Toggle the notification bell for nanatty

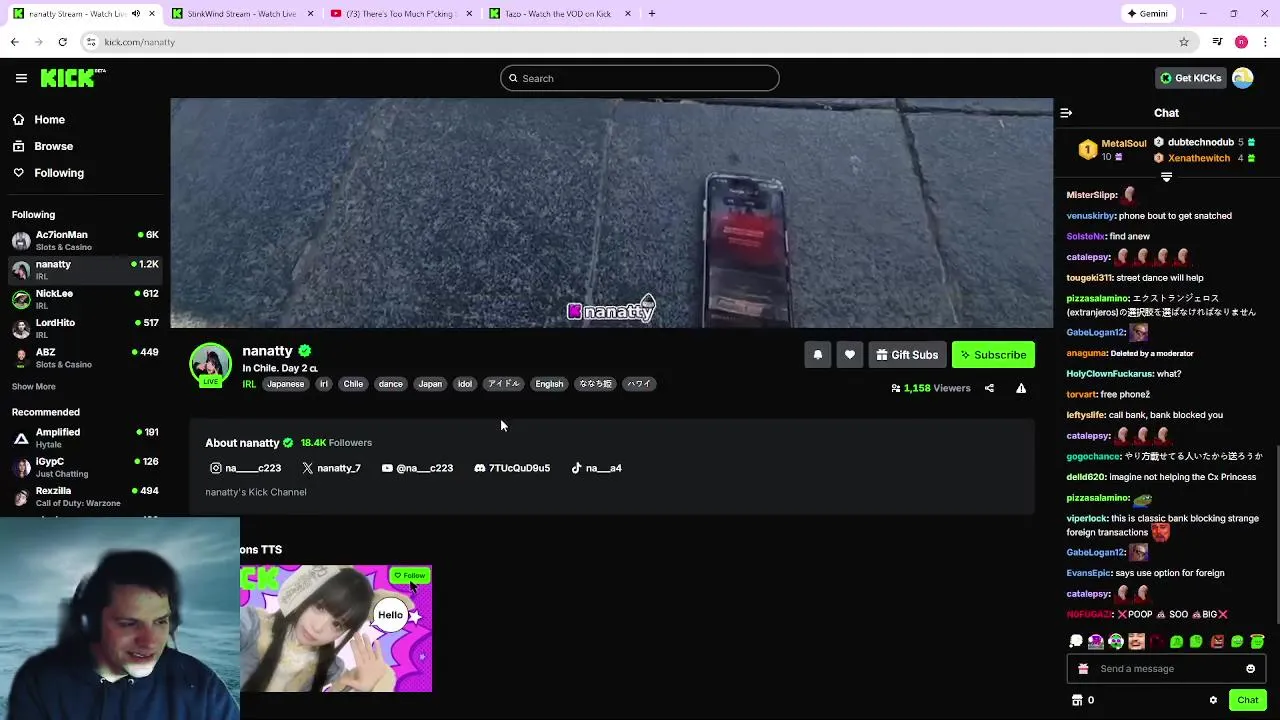[817, 355]
